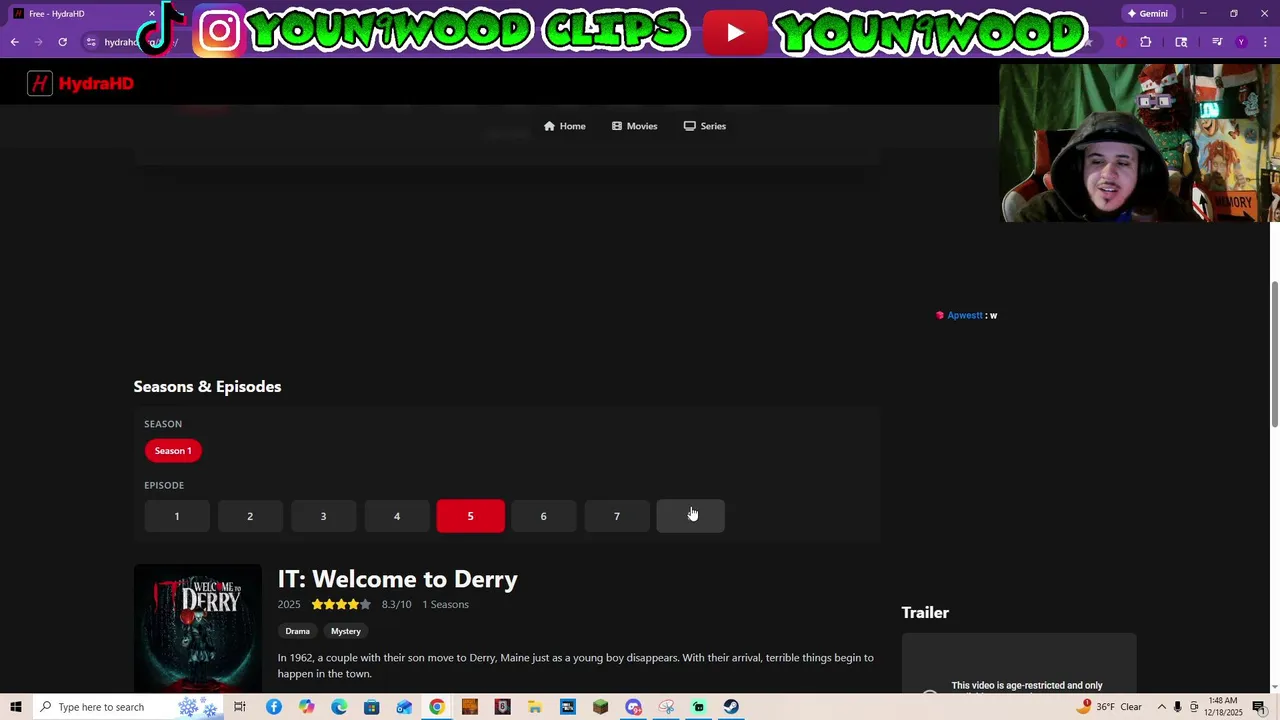Show hidden system tray icons
1280x720 pixels.
pos(1162,707)
